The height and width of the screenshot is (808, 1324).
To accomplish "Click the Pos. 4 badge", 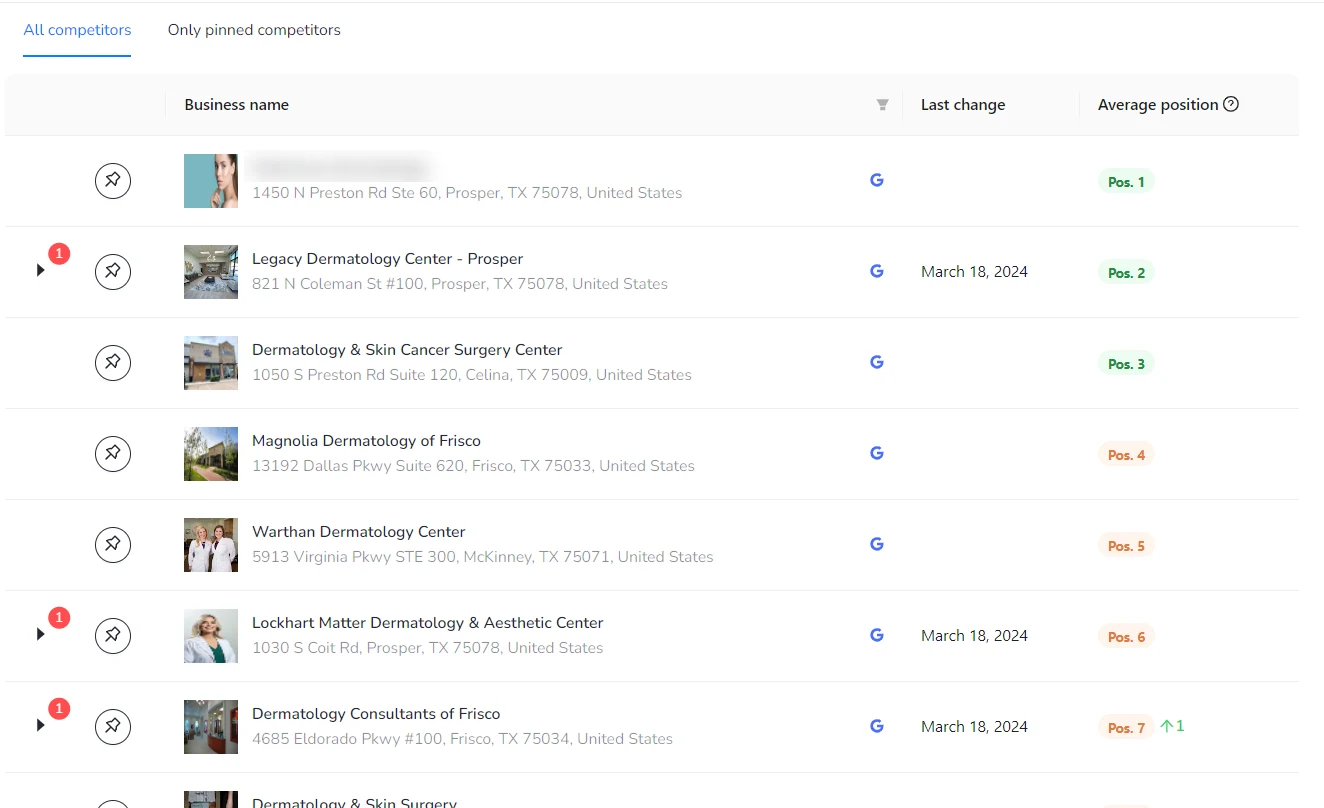I will [x=1126, y=455].
